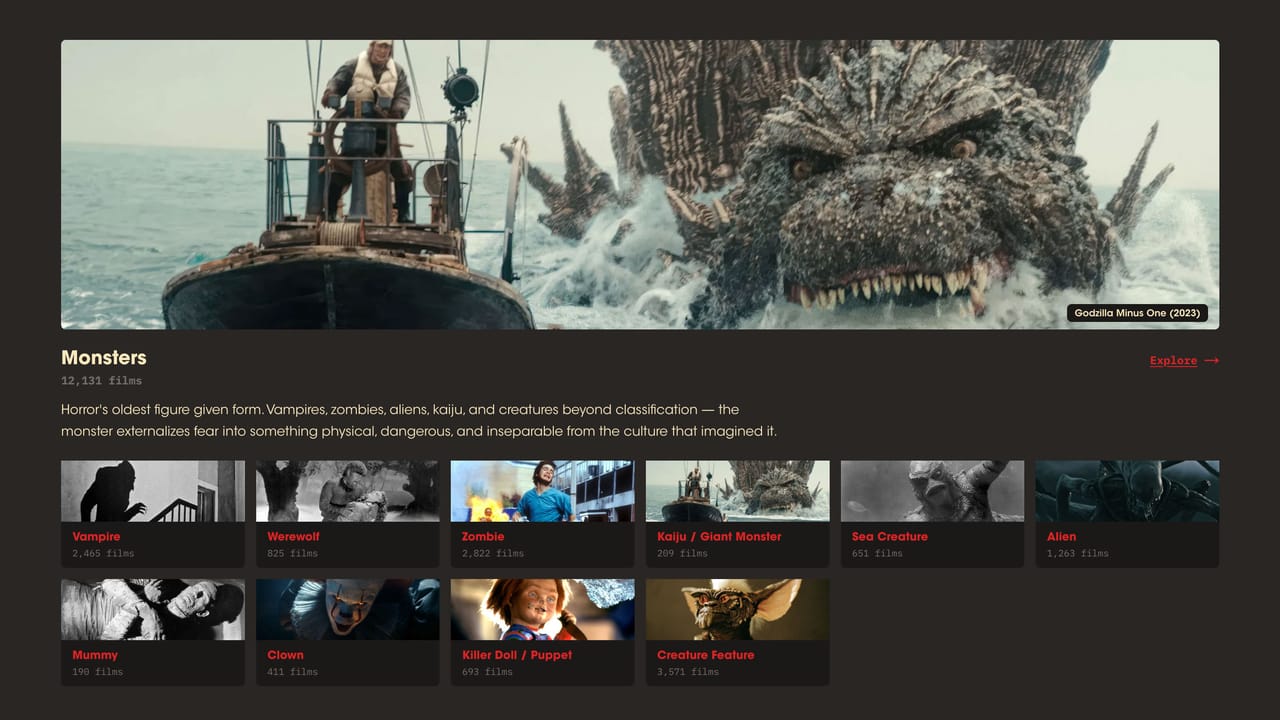1280x720 pixels.
Task: Open the Creature Feature thumbnail image
Action: (738, 610)
